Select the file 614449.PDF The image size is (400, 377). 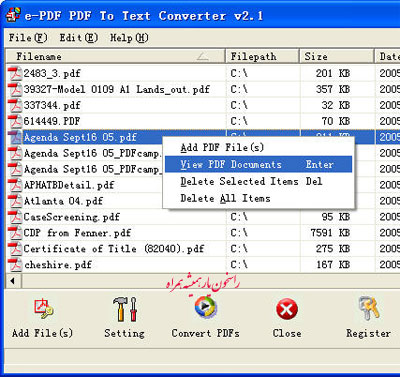52,121
